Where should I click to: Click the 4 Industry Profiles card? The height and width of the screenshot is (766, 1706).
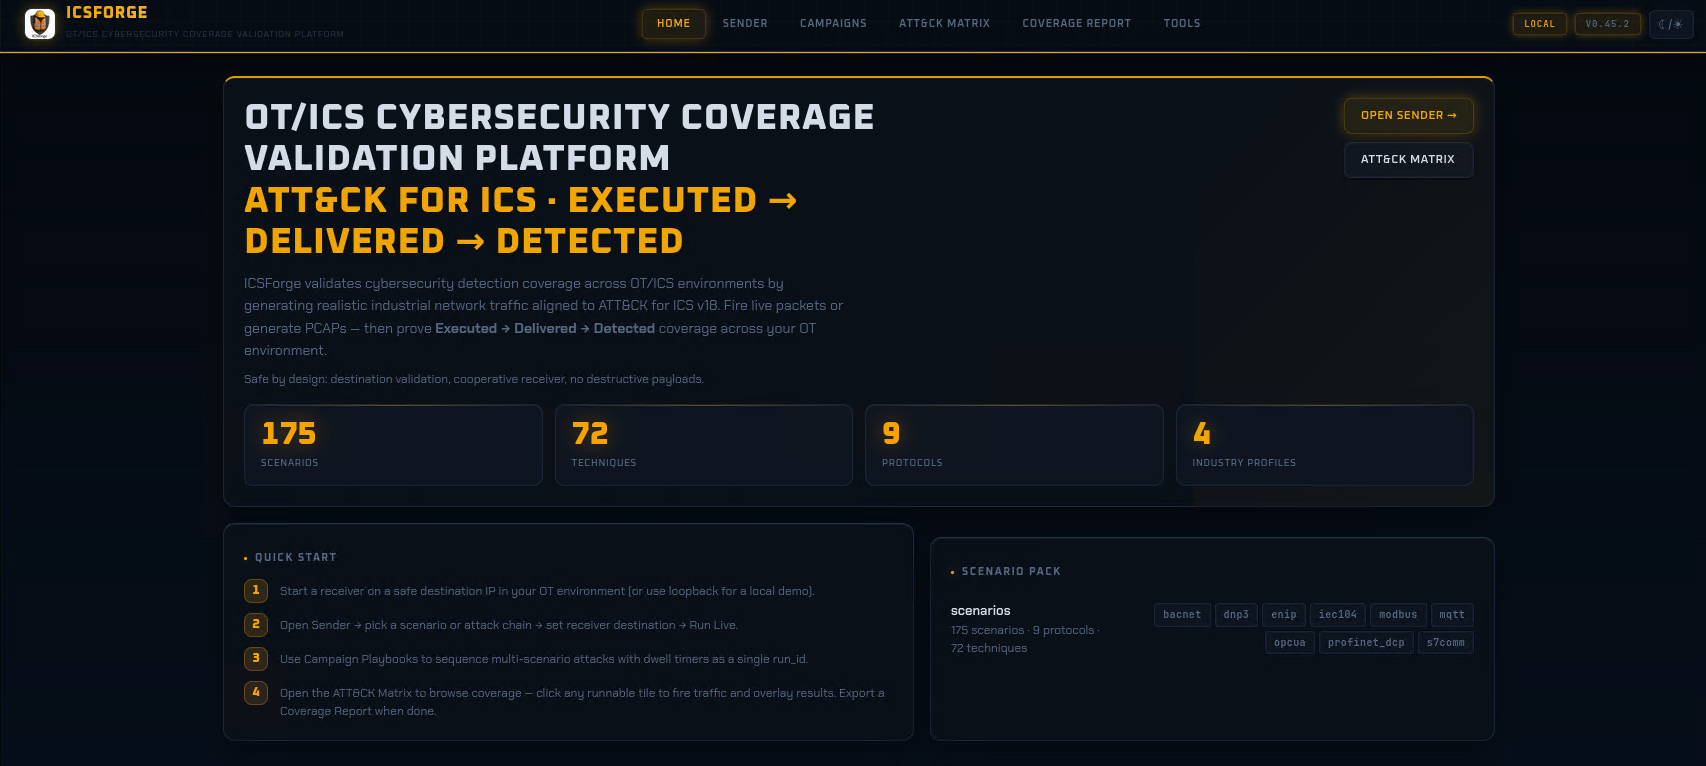pos(1324,445)
